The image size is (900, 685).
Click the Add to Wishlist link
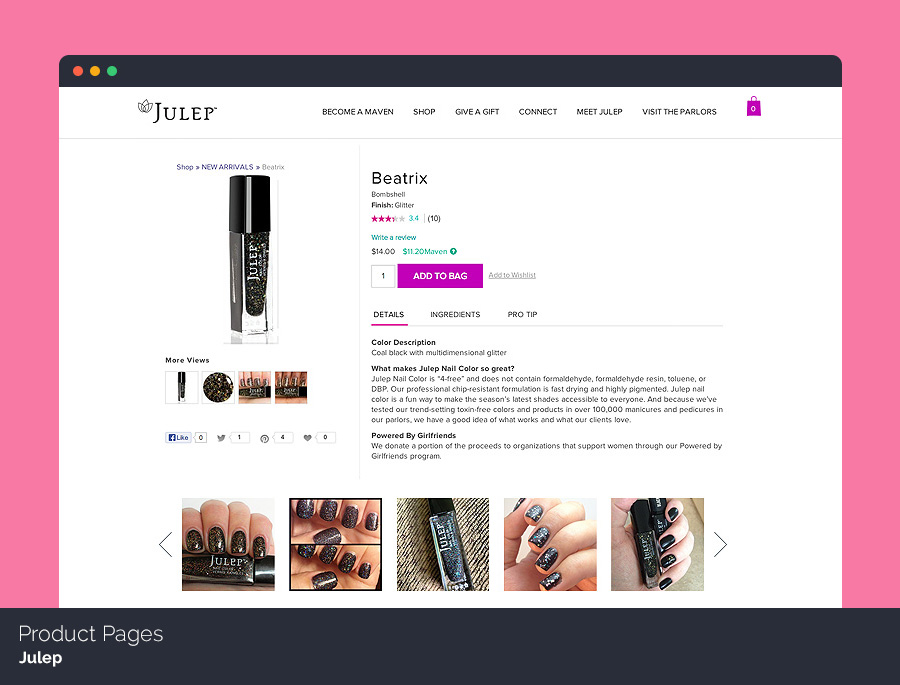512,276
